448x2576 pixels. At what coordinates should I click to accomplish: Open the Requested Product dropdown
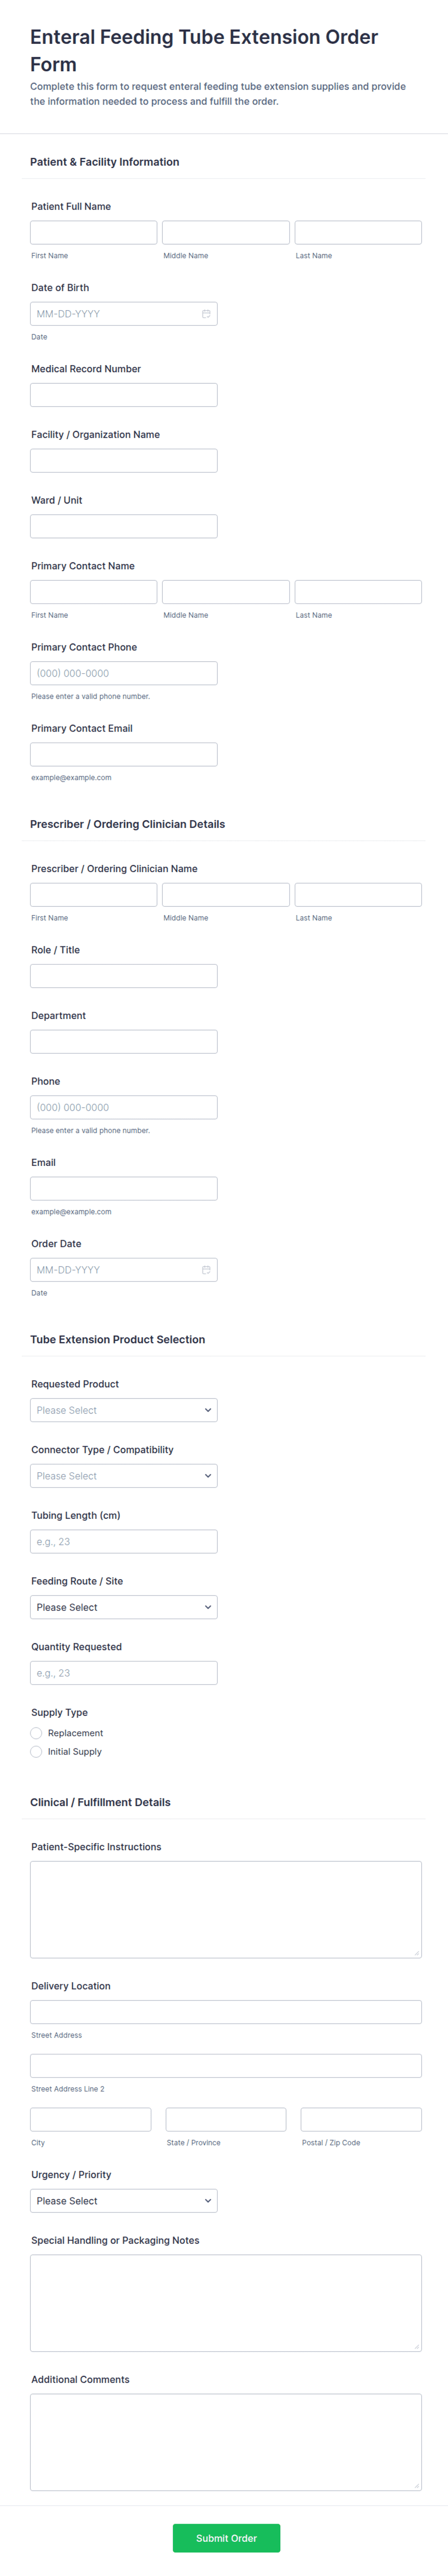tap(123, 1410)
